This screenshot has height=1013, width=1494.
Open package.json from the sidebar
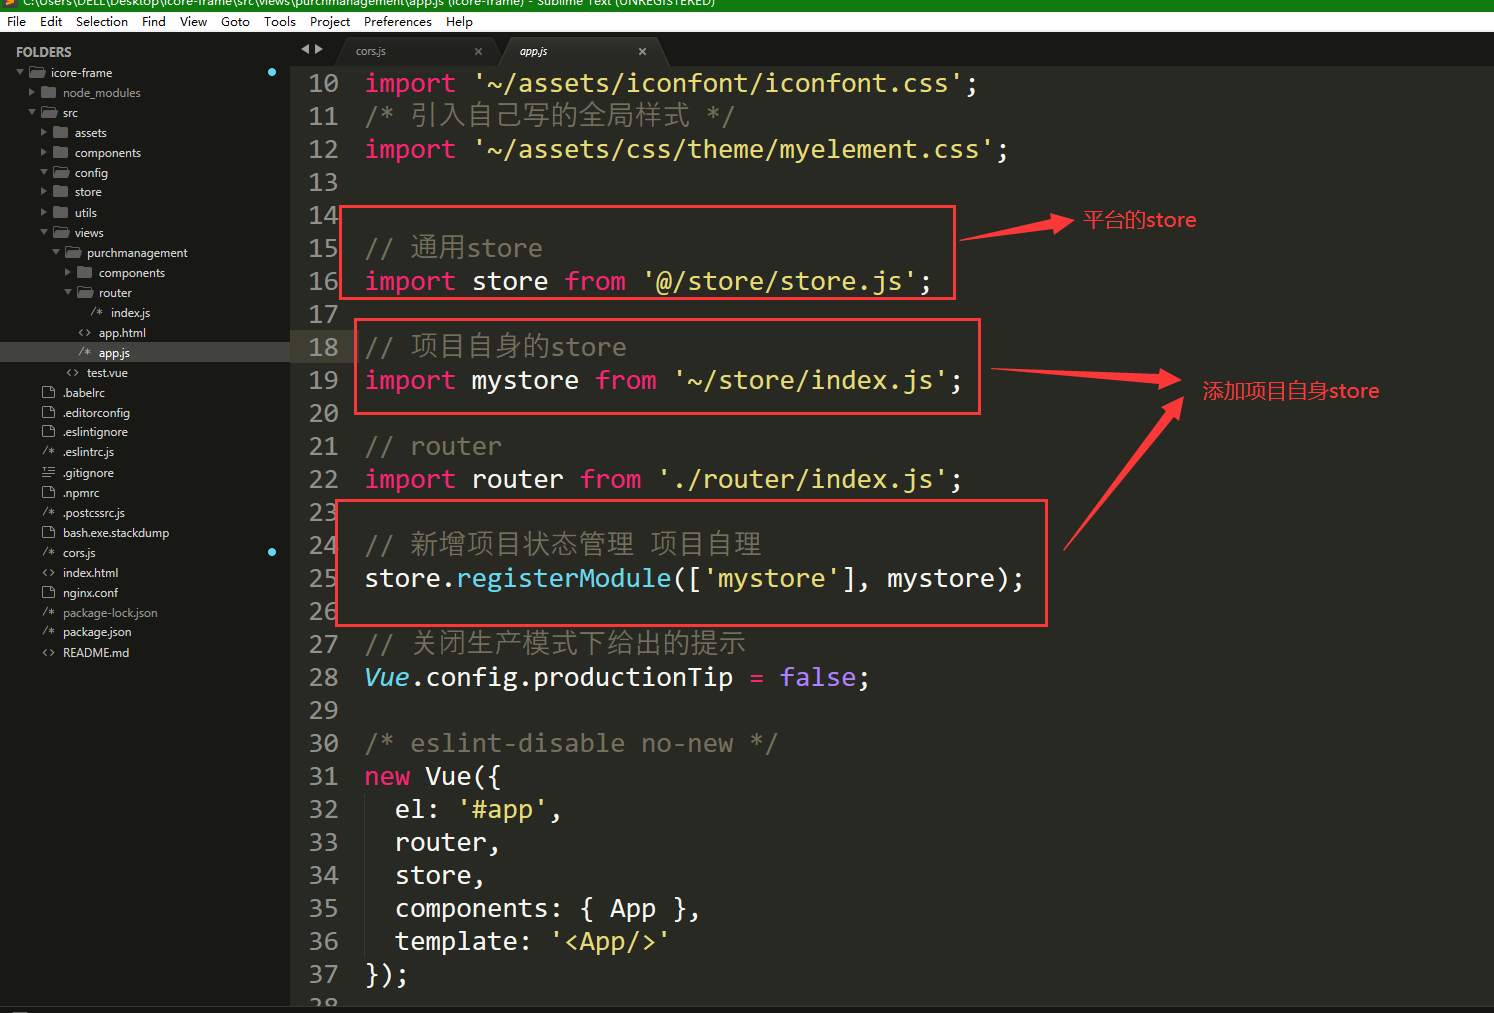click(97, 632)
